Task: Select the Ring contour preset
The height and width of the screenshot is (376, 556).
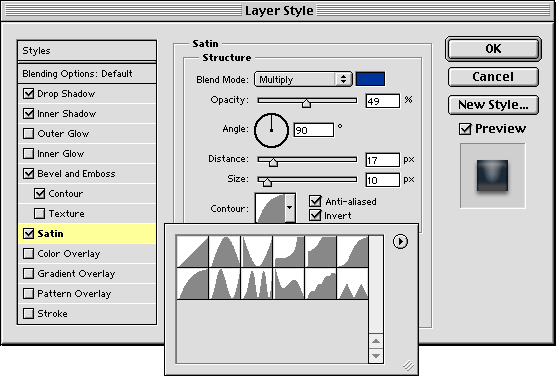Action: point(224,283)
